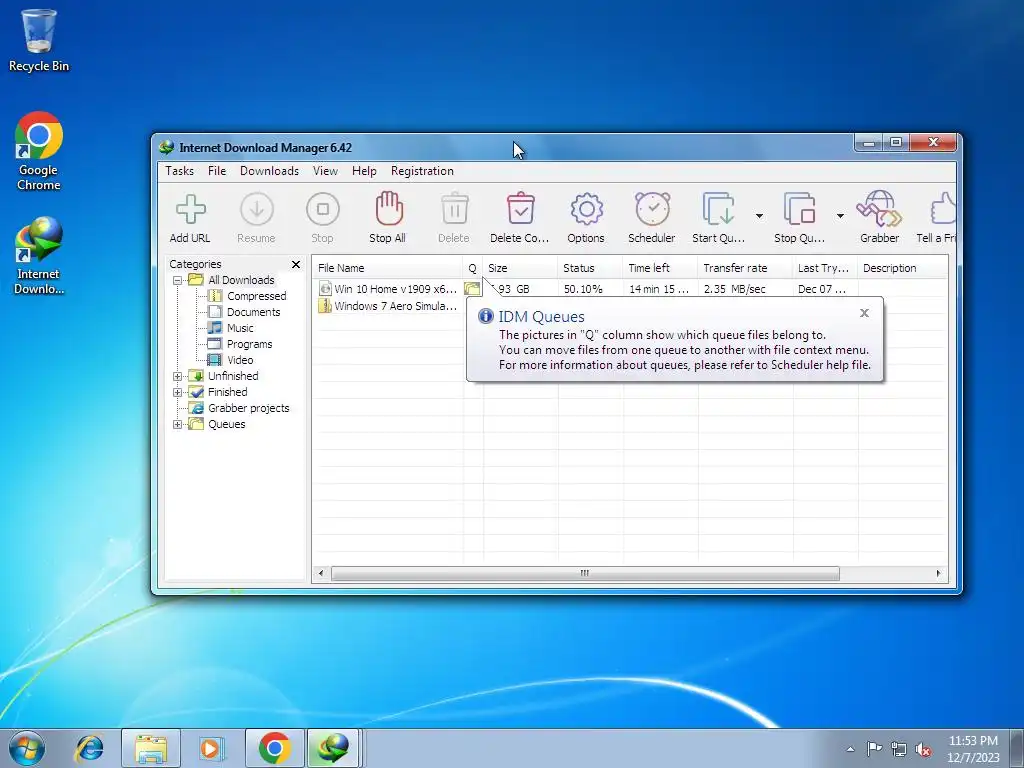Open Internet Explorer from the taskbar
Image resolution: width=1024 pixels, height=768 pixels.
[89, 748]
